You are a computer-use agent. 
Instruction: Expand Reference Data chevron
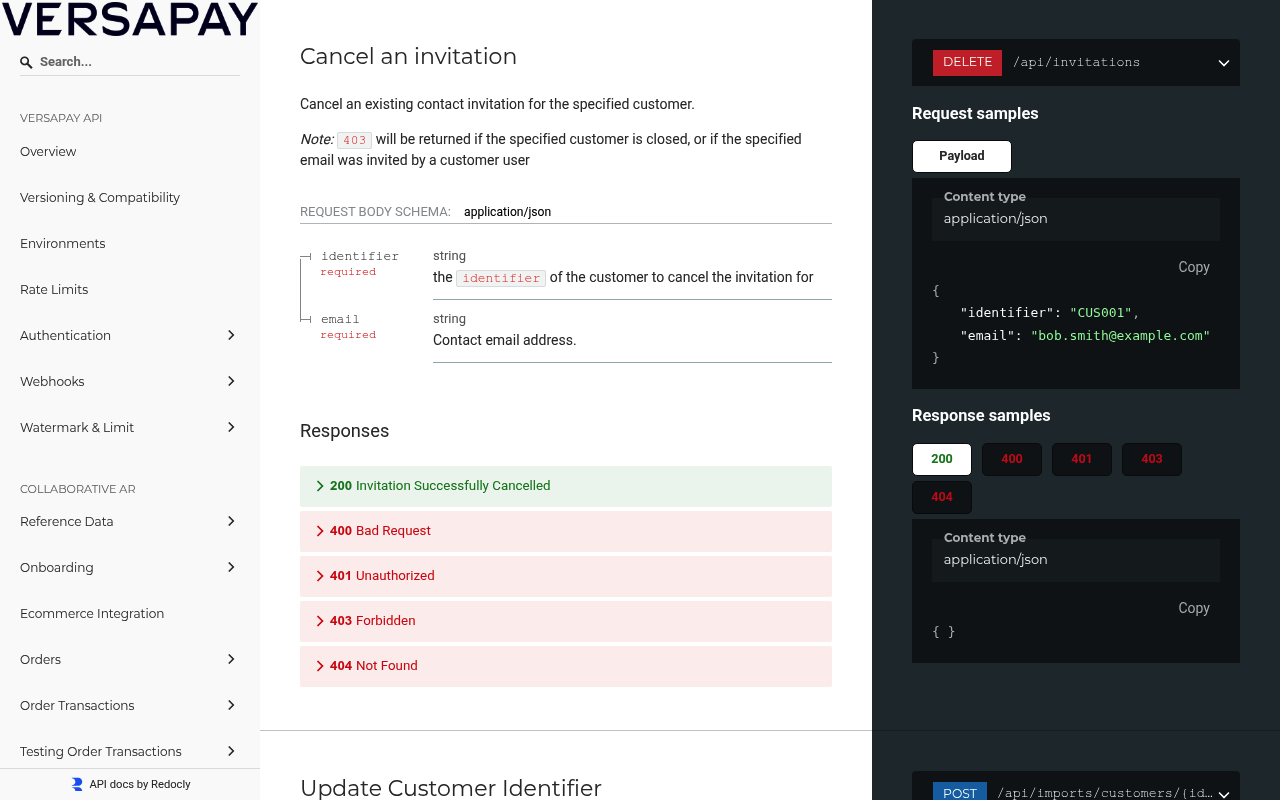(231, 521)
